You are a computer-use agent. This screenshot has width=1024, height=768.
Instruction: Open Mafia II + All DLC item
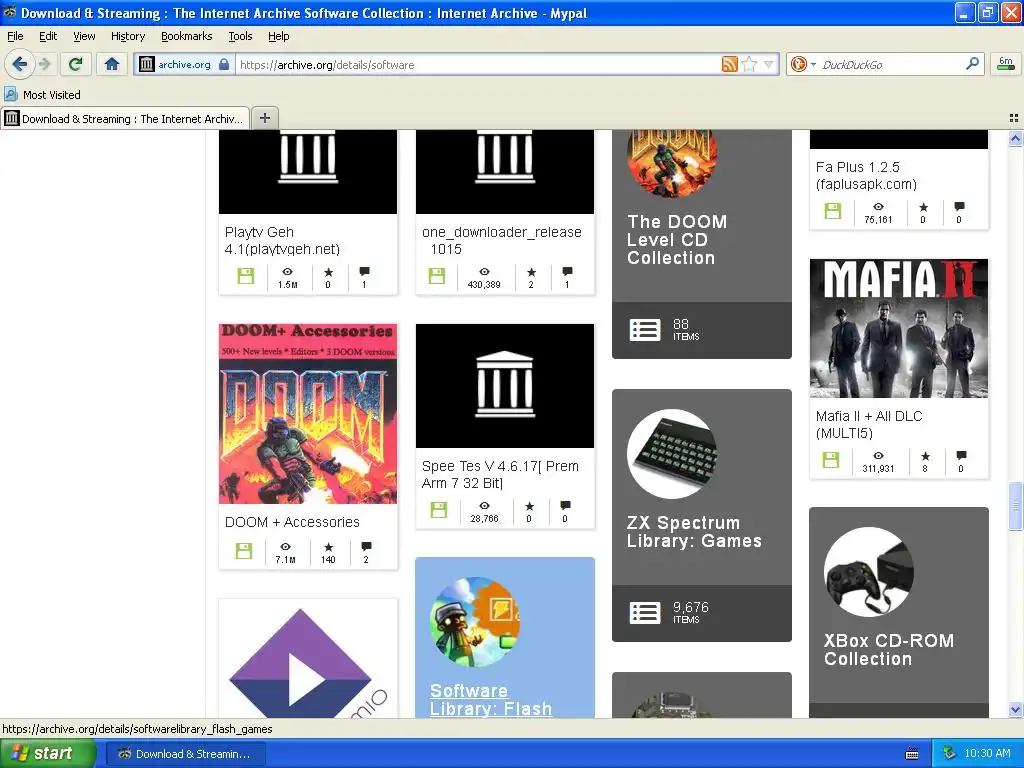[869, 424]
